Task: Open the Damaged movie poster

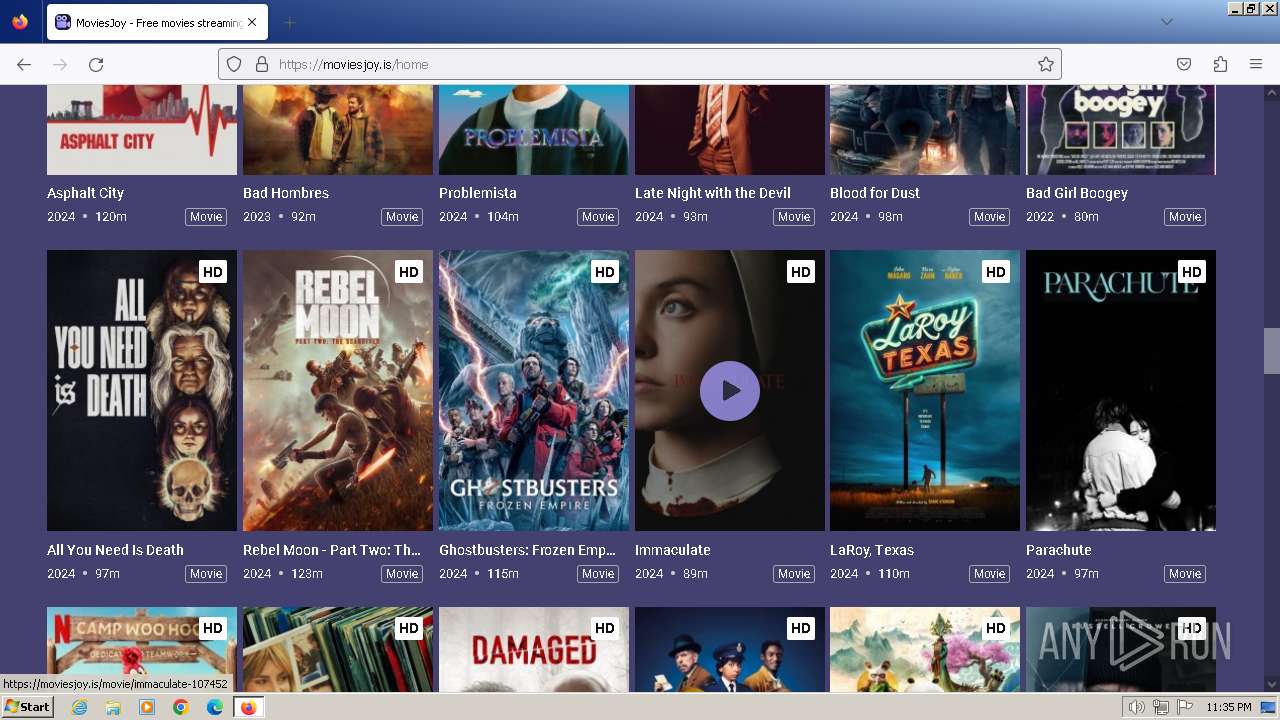Action: pyautogui.click(x=534, y=649)
